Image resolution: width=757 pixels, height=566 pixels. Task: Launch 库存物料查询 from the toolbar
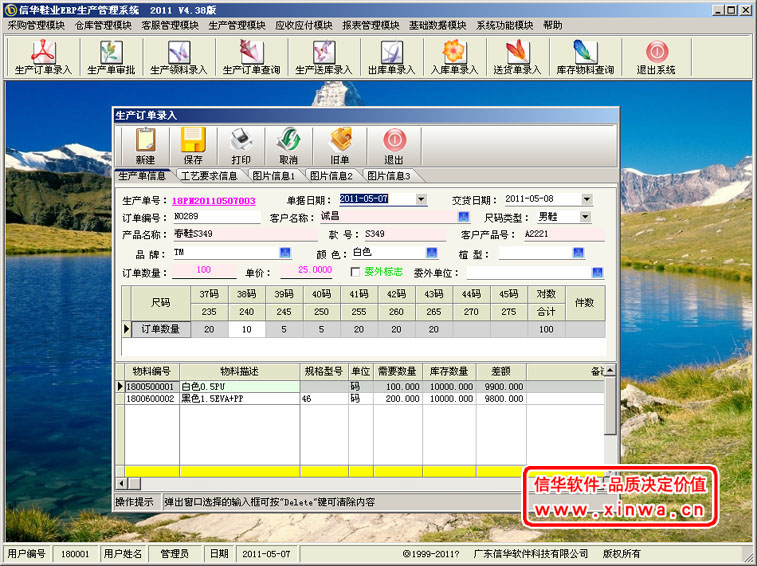[x=585, y=56]
